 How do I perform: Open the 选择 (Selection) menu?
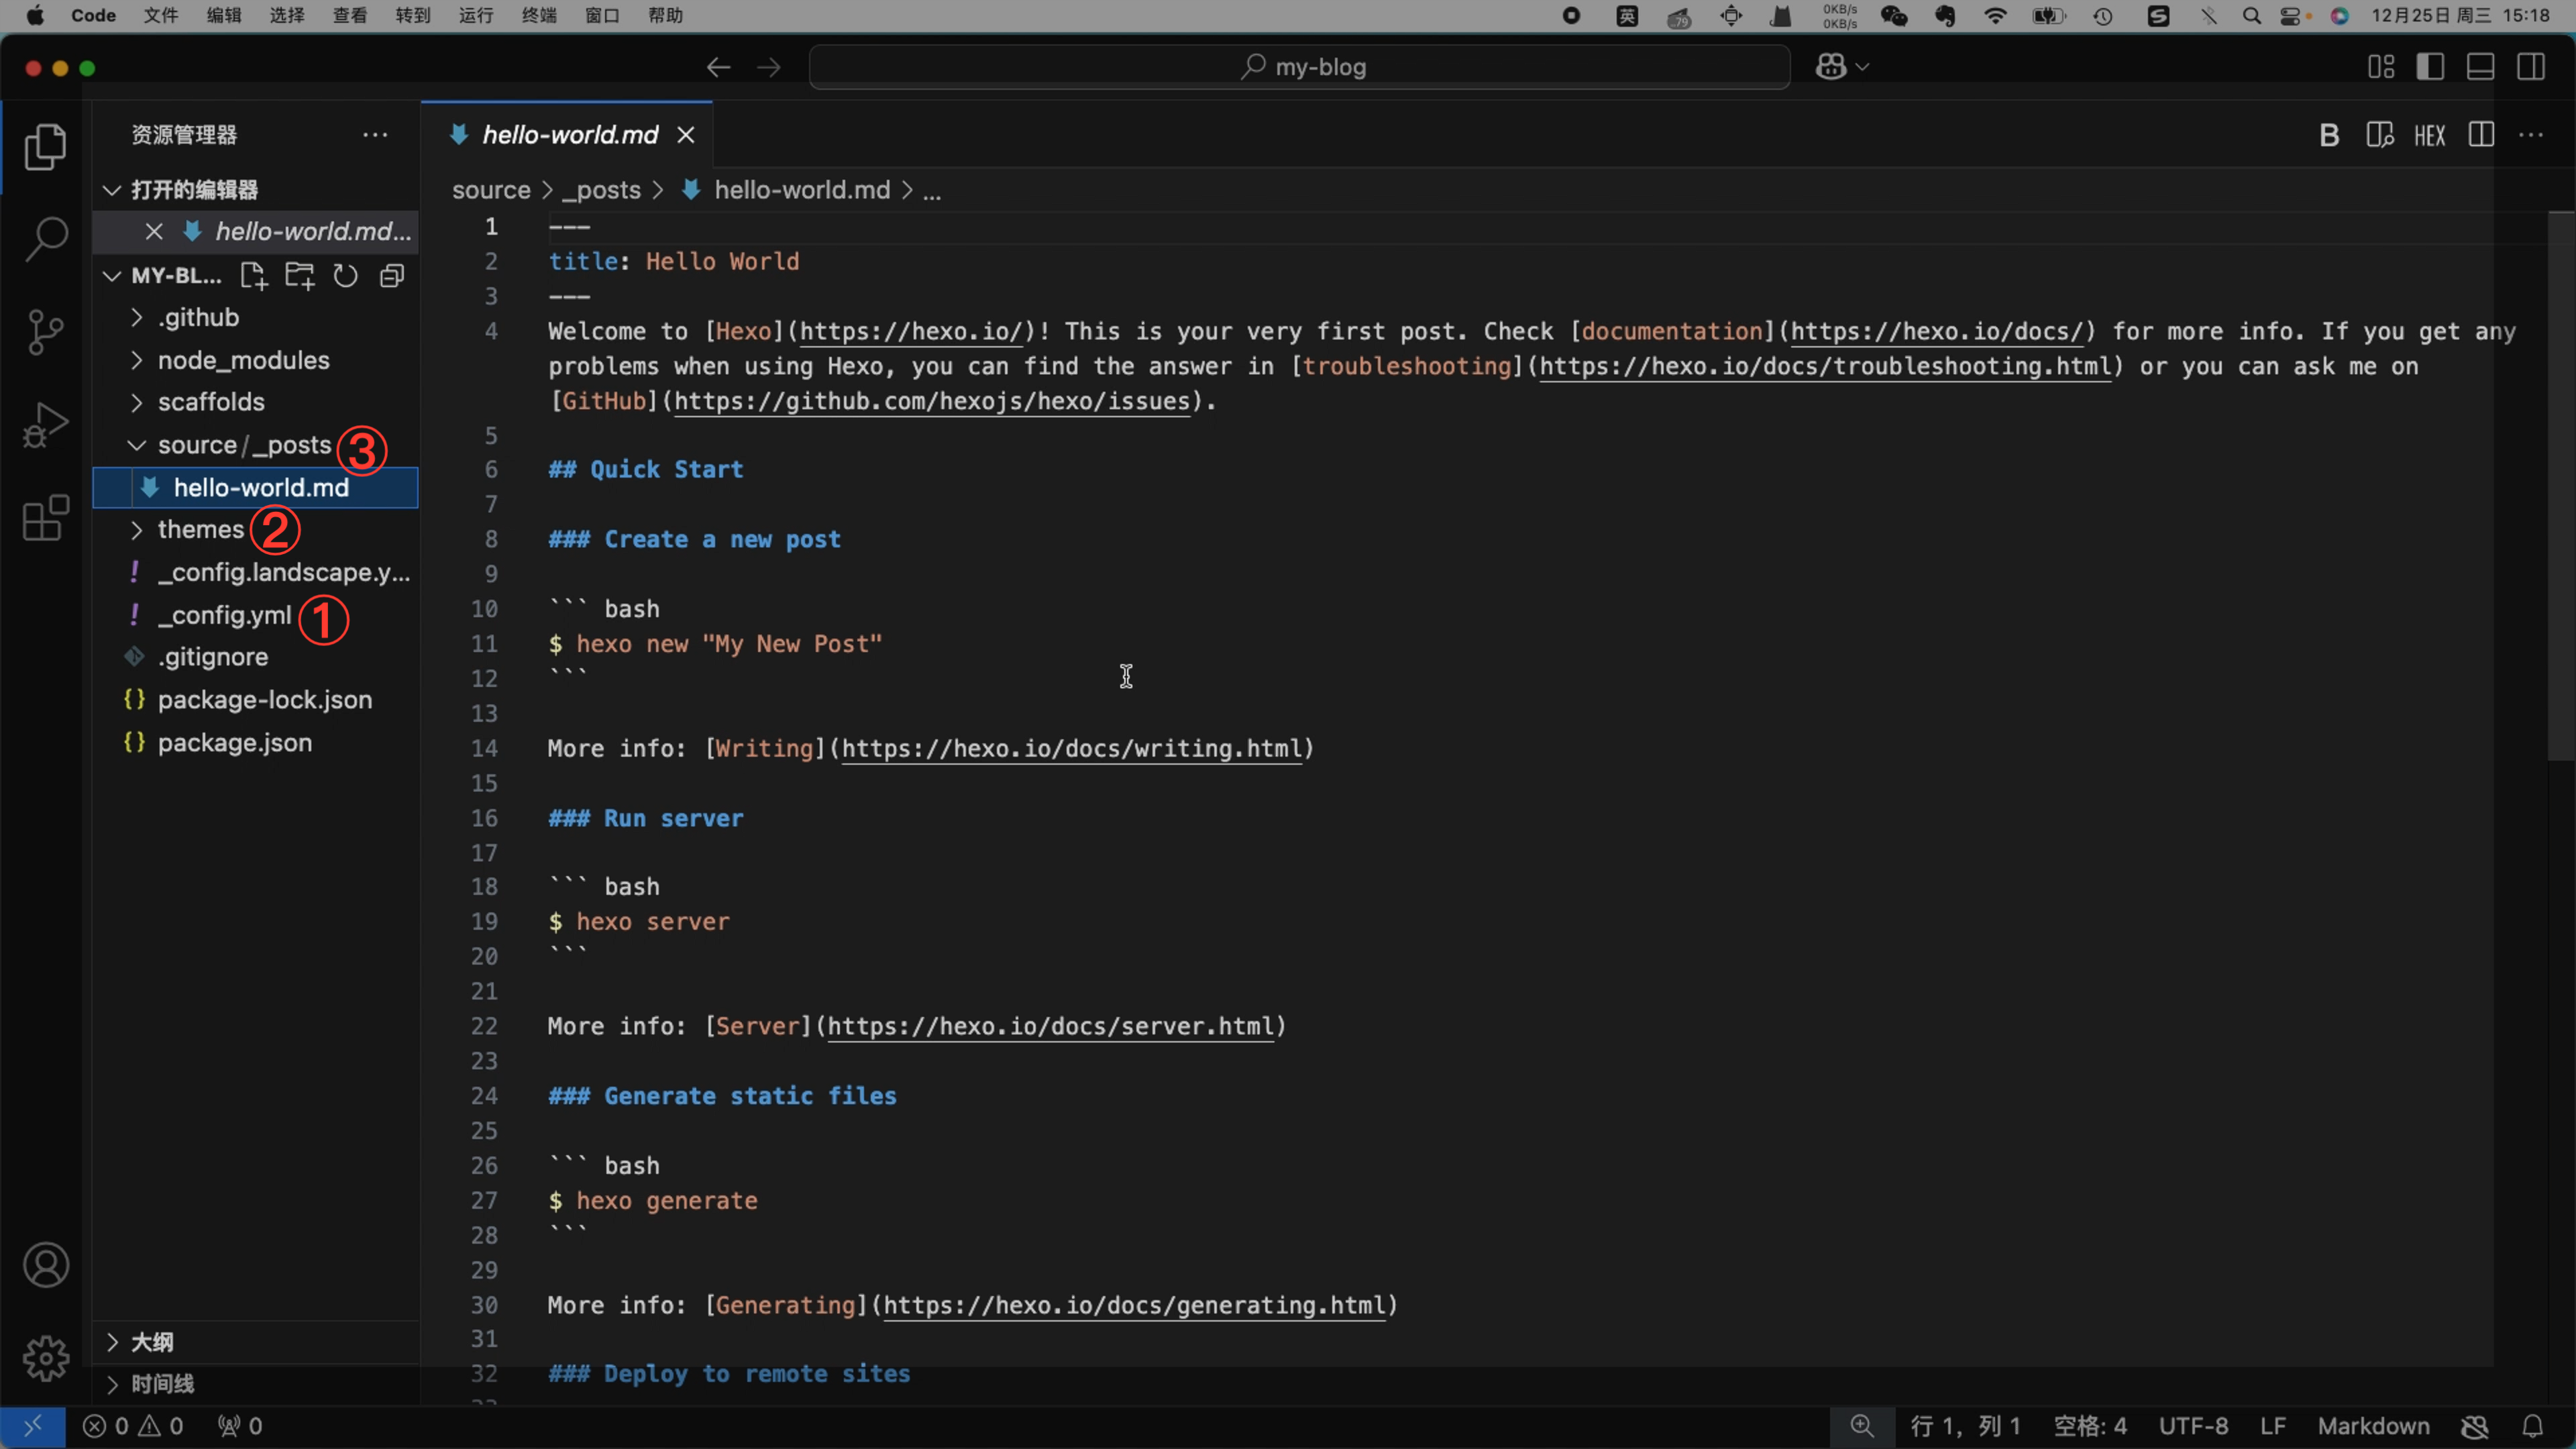[287, 15]
